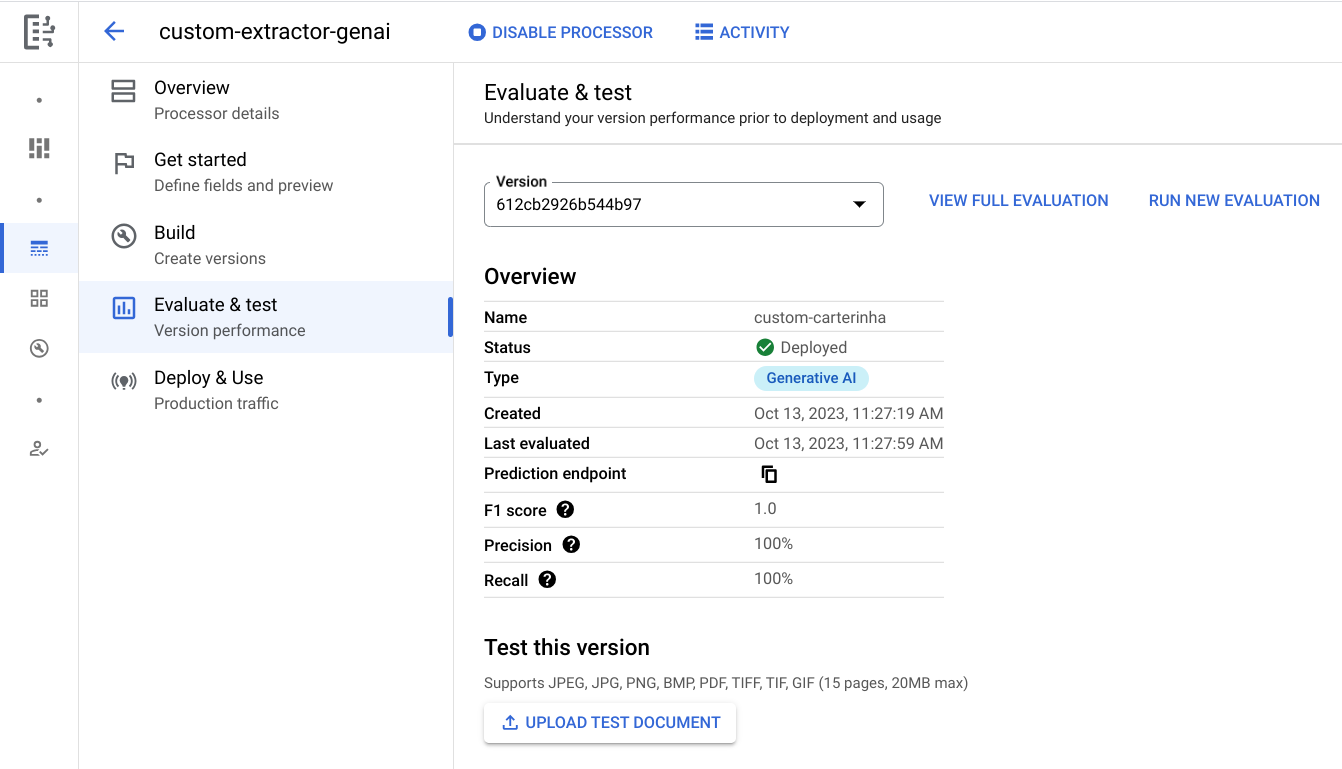Open the Get started menu item
The height and width of the screenshot is (769, 1342).
point(266,172)
